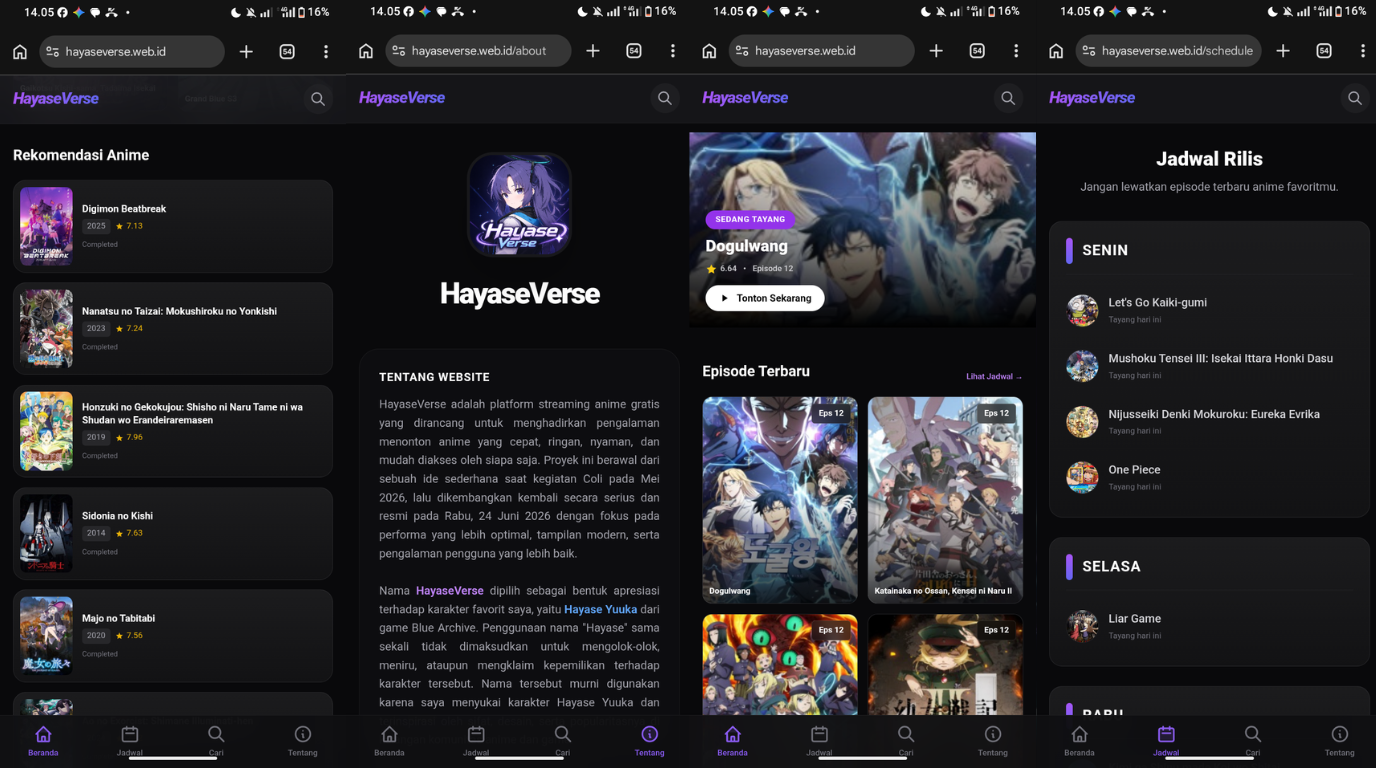
Task: Open tab switcher 54 on Dogulwang banner screen
Action: tap(977, 51)
